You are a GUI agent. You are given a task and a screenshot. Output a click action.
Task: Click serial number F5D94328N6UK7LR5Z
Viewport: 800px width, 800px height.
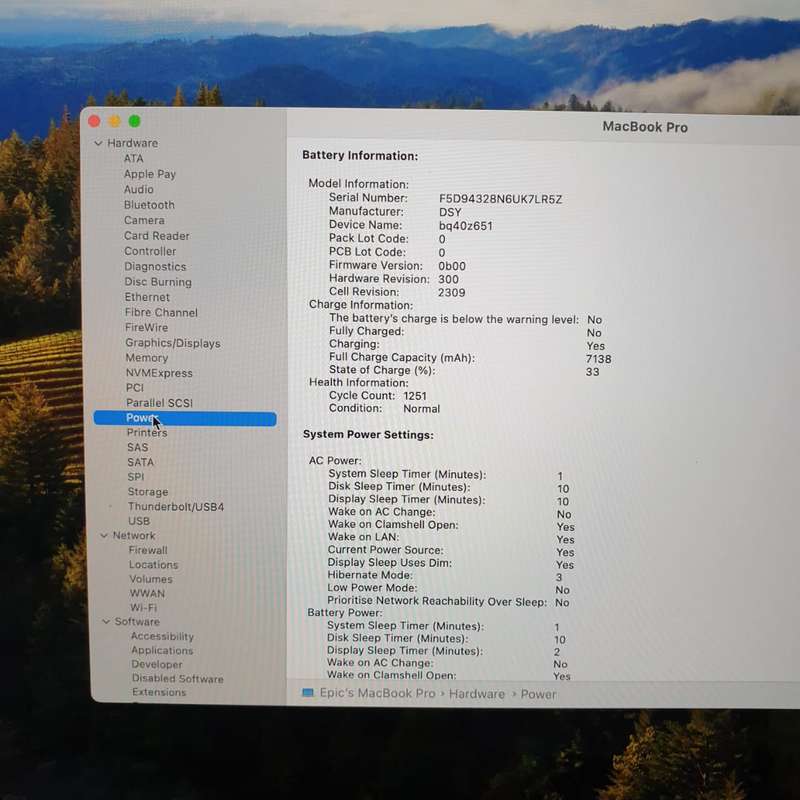pos(501,199)
